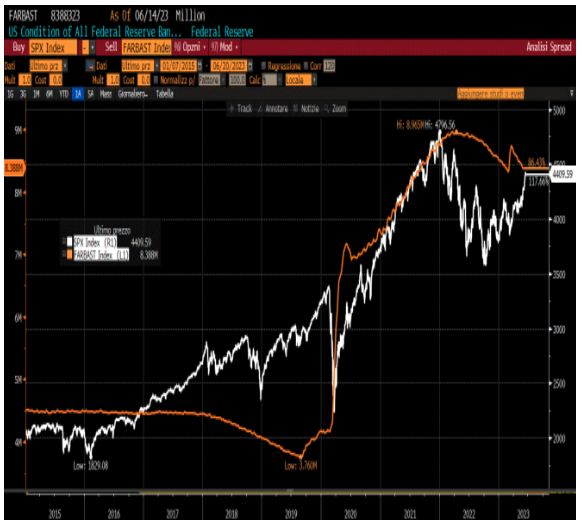Click Aggiungere studi o eventi button
Screen dimensions: 582x526
490,94
